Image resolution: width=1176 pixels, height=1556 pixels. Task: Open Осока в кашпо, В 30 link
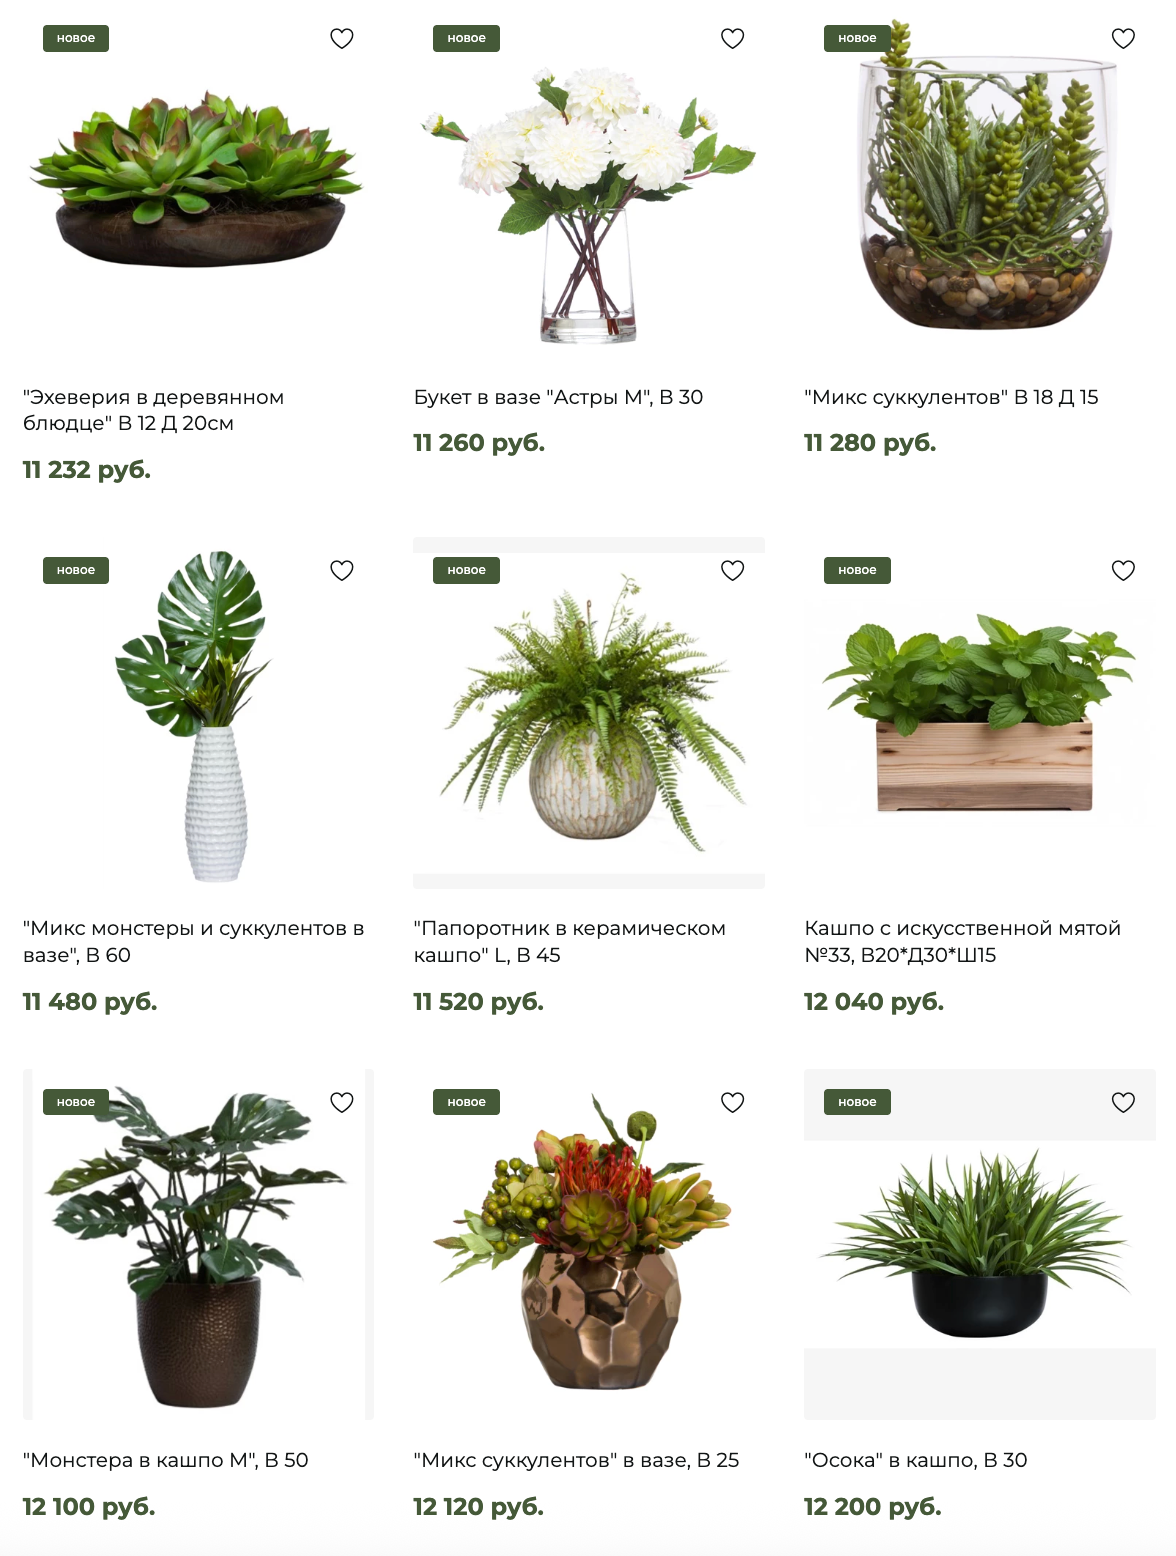tap(915, 1460)
